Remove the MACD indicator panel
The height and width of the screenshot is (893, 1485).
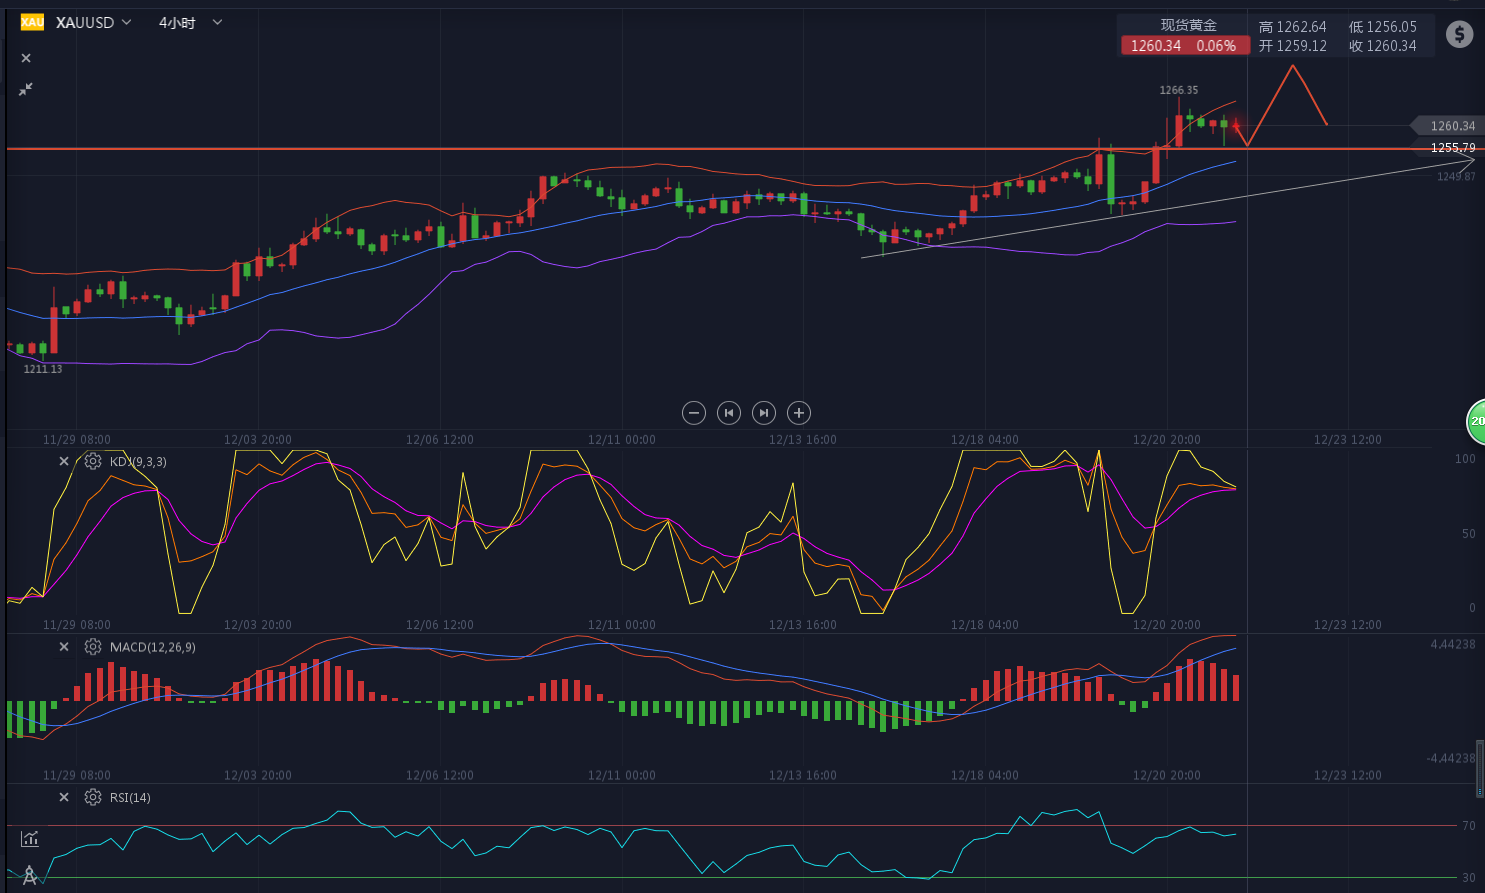64,647
